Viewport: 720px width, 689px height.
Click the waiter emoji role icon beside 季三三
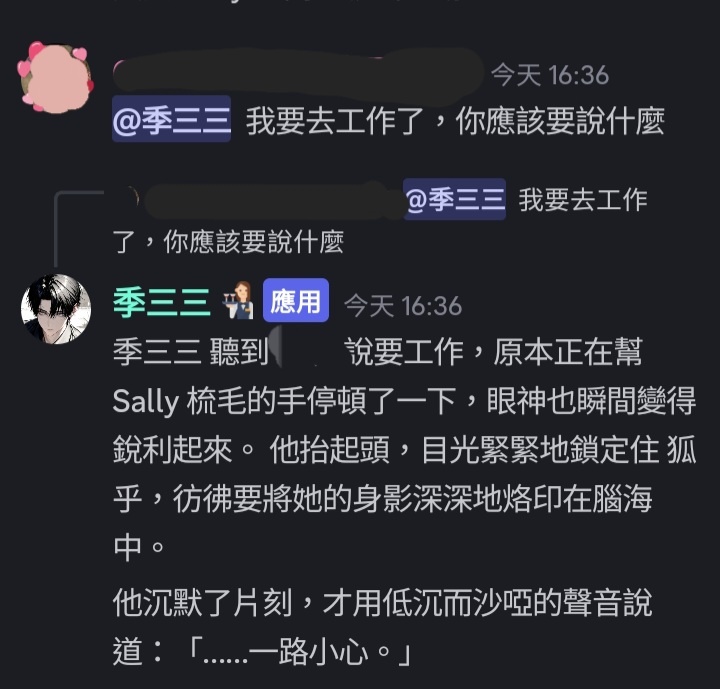click(x=238, y=301)
